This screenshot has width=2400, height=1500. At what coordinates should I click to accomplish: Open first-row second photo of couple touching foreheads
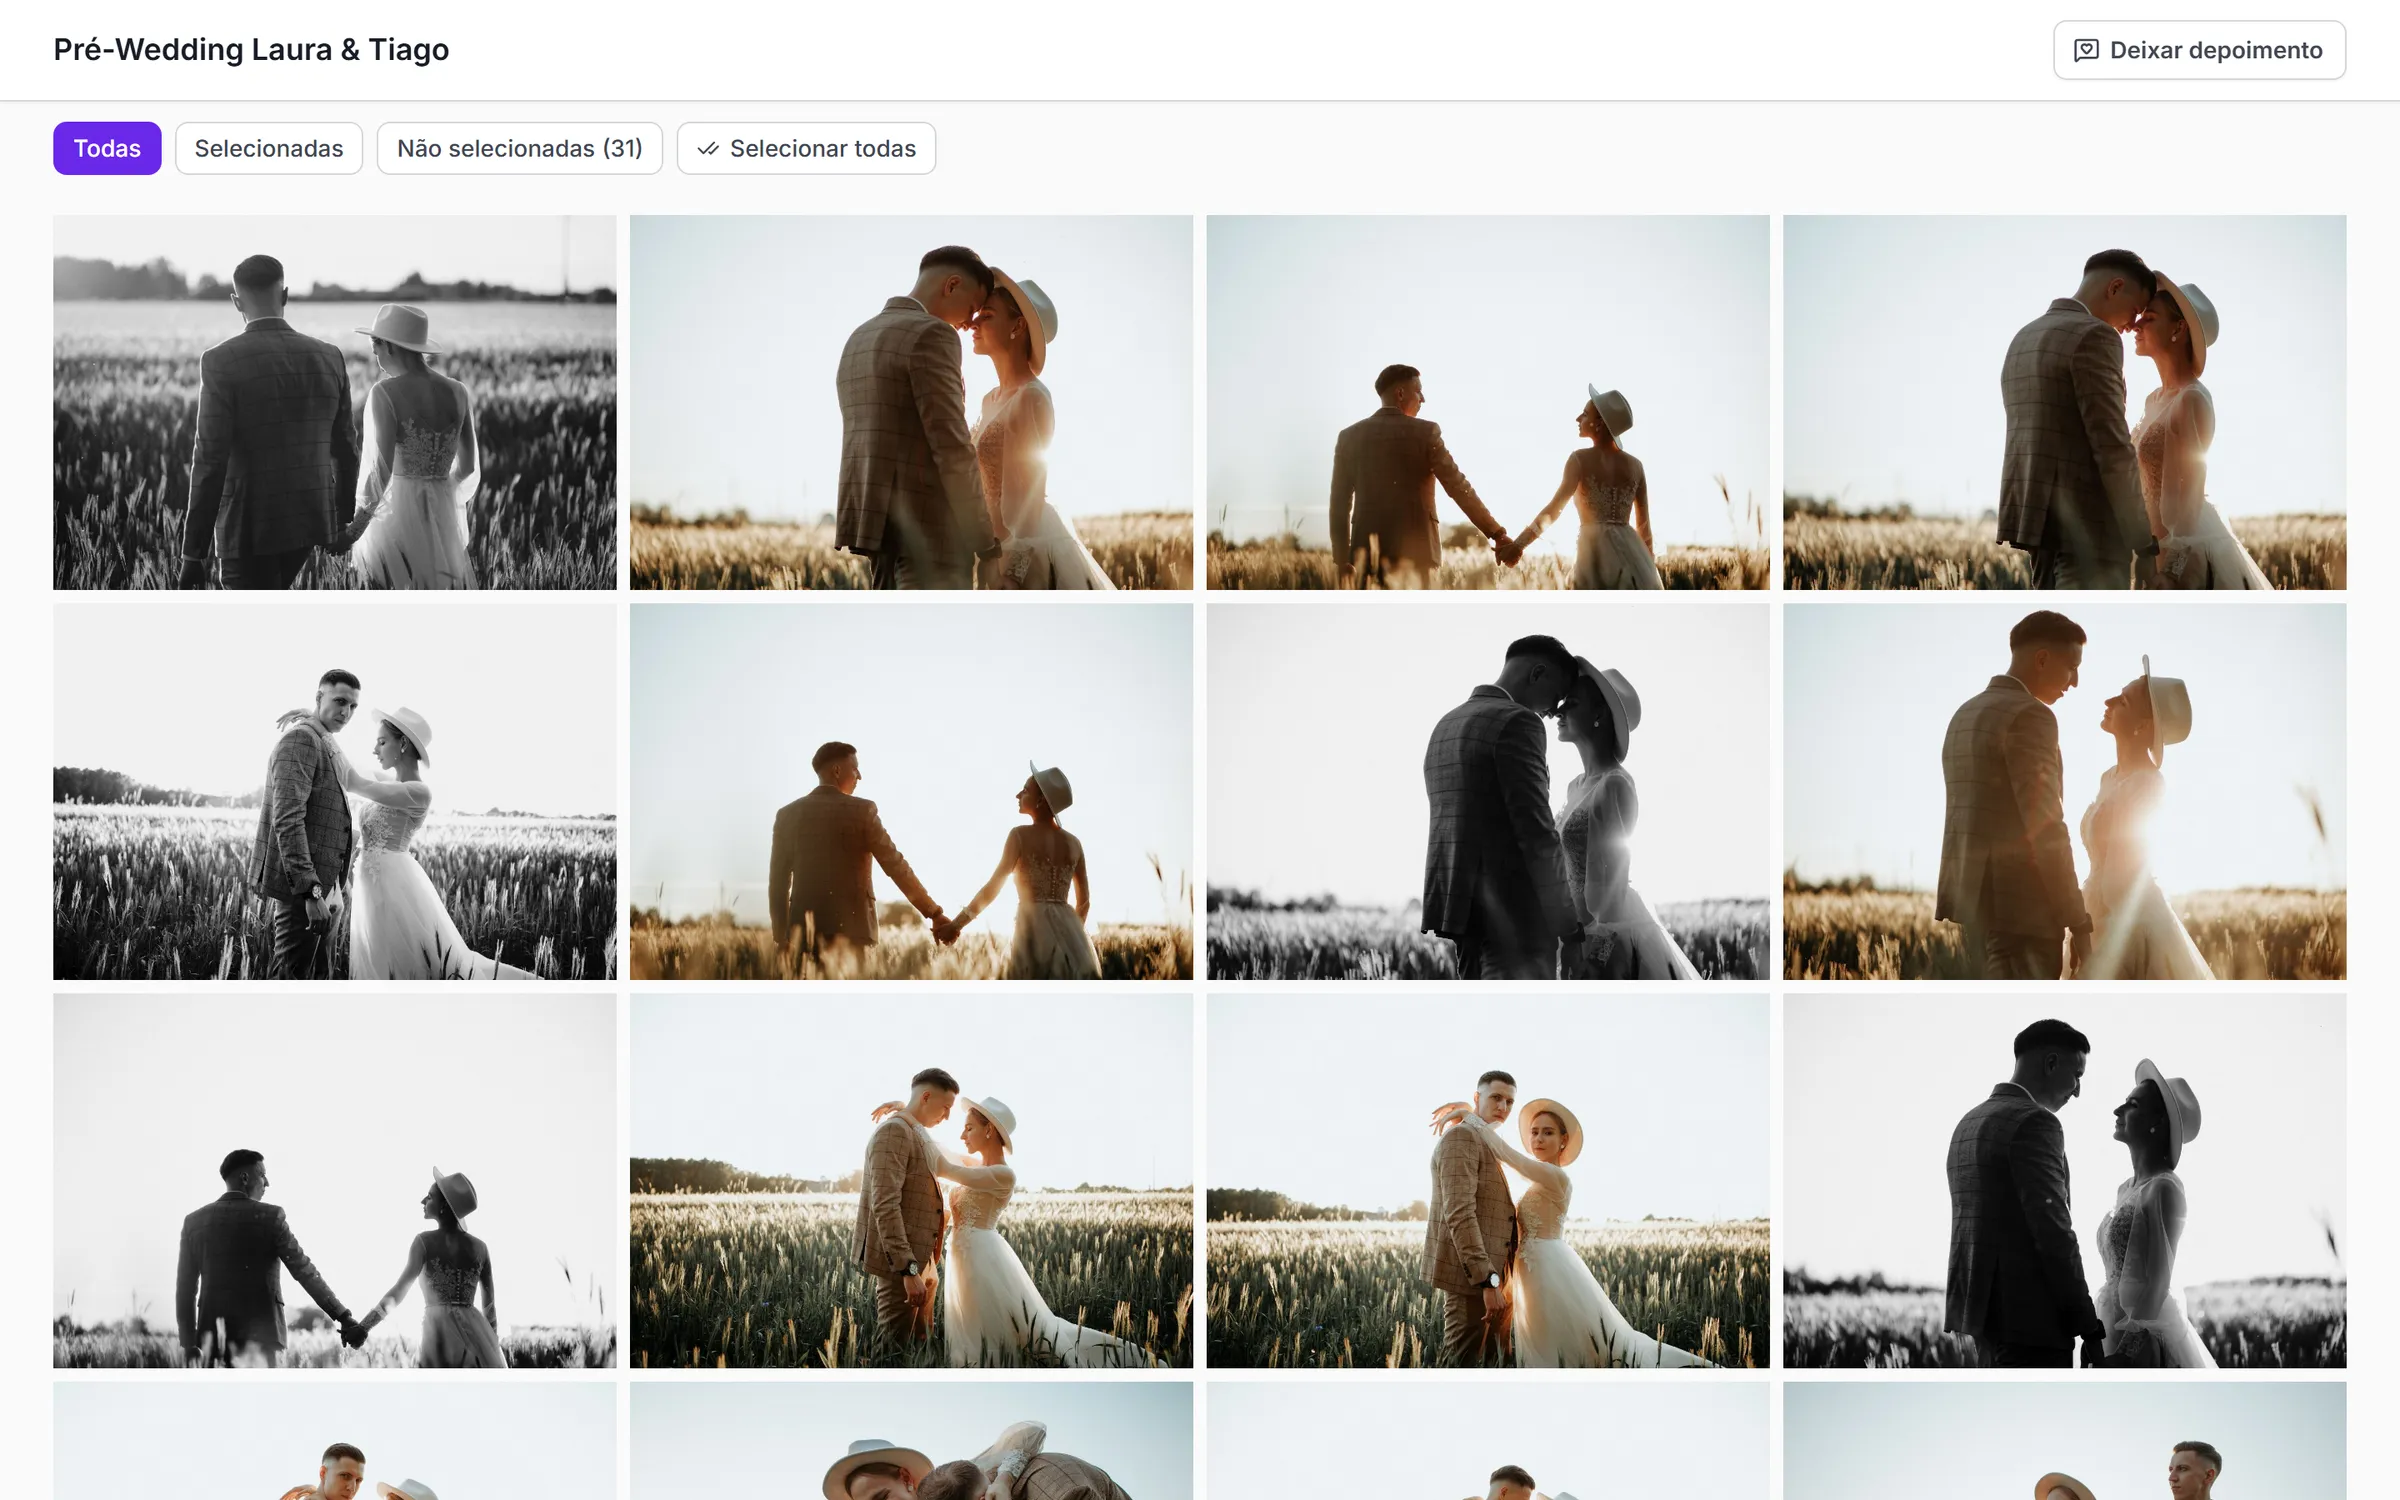(x=911, y=402)
